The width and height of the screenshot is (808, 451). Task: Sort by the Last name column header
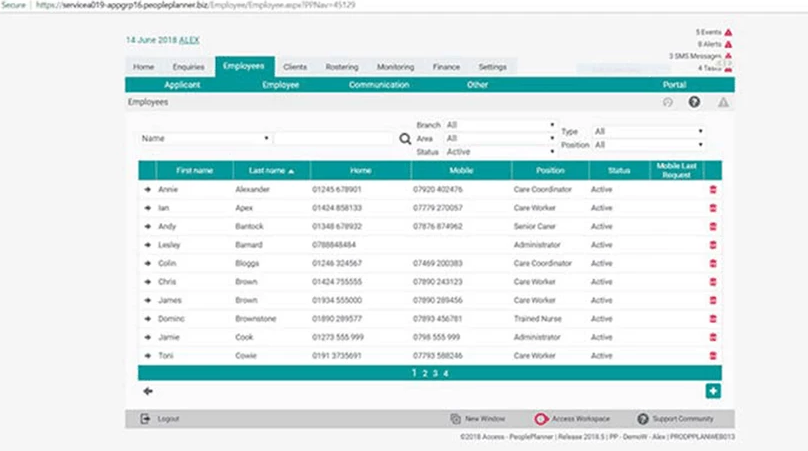[272, 171]
